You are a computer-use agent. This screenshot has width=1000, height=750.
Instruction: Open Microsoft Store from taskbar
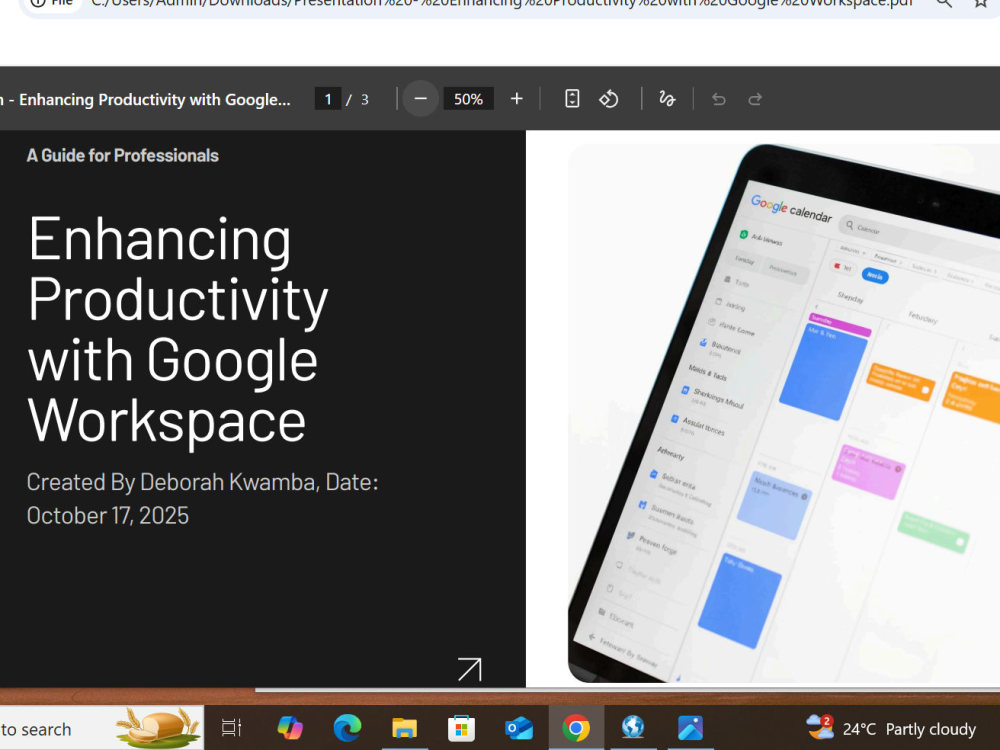click(462, 728)
